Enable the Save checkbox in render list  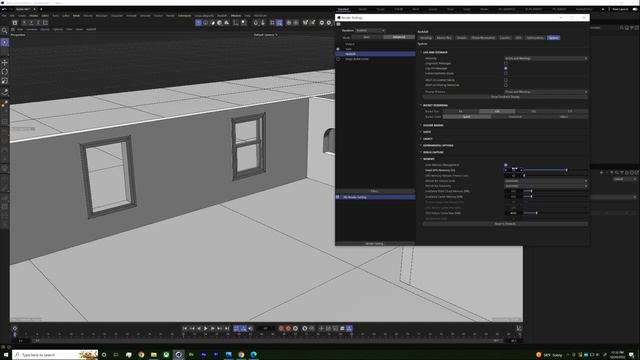pyautogui.click(x=338, y=49)
